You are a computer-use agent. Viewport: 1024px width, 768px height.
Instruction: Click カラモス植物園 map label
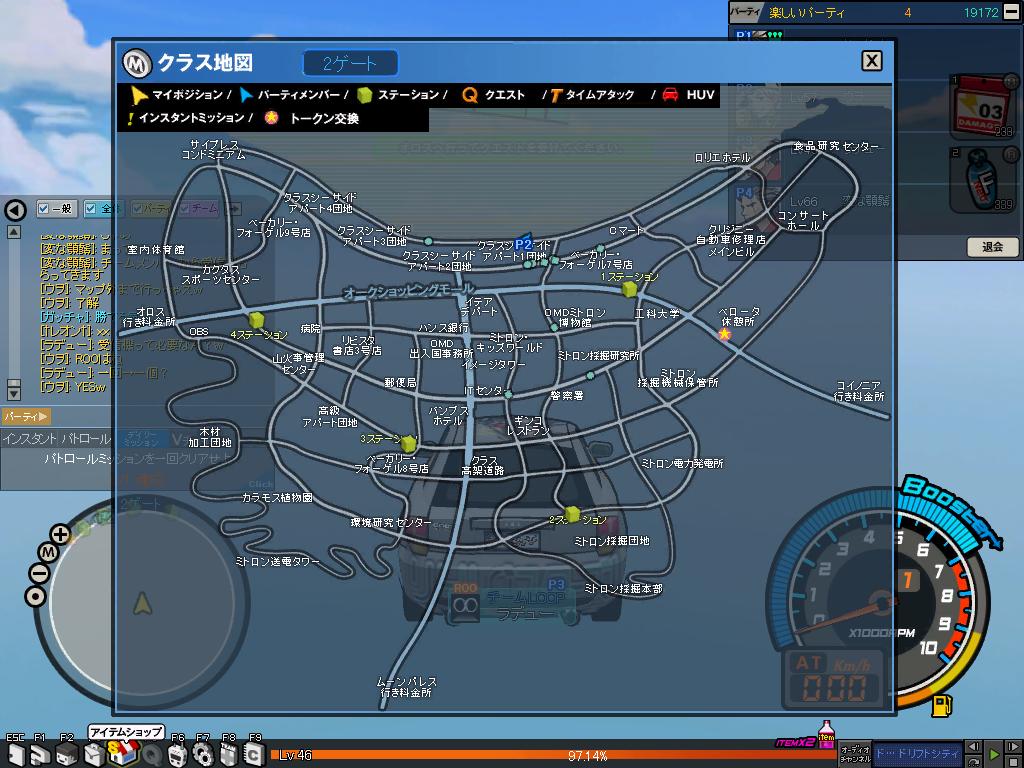point(277,498)
